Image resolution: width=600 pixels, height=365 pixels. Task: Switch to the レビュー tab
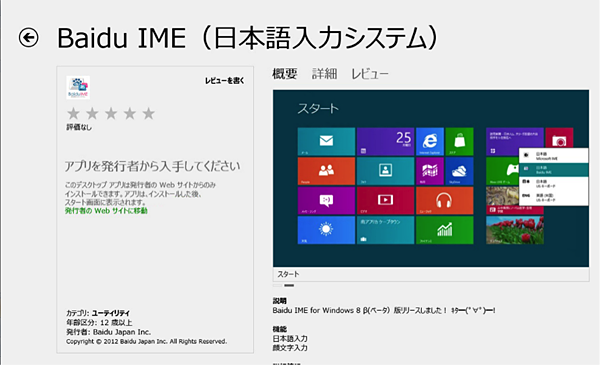tap(370, 74)
